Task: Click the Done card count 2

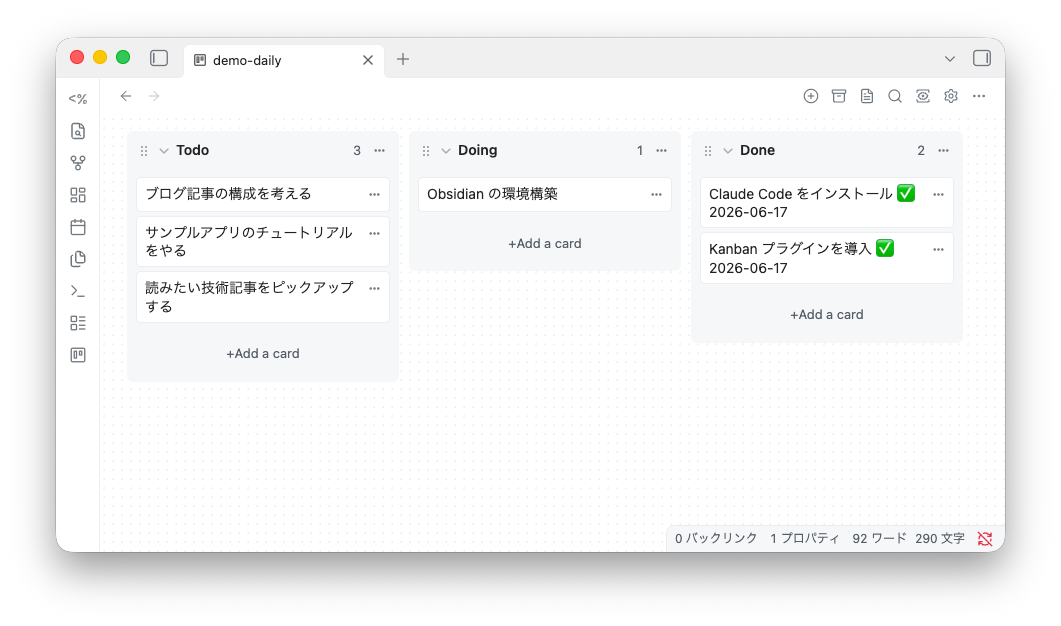Action: click(x=921, y=150)
